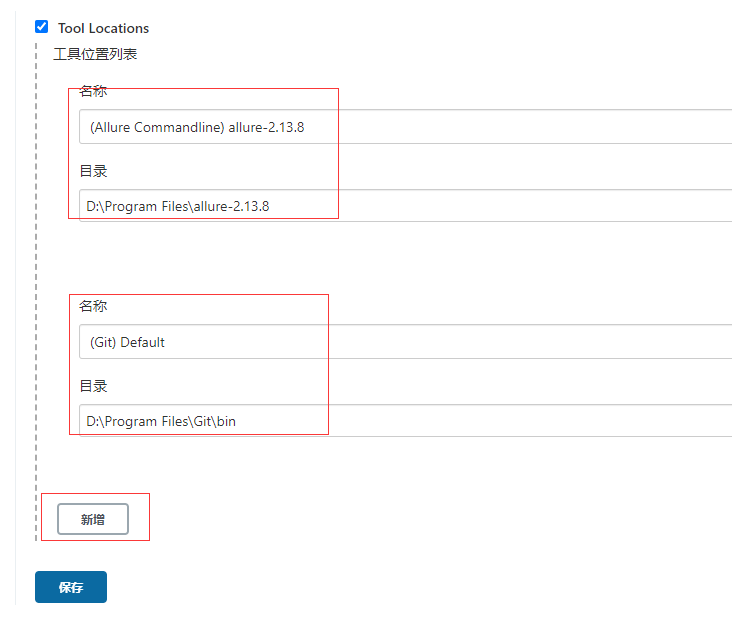The image size is (732, 617).
Task: Click the 名称 label above the Allure entry
Action: [x=93, y=91]
